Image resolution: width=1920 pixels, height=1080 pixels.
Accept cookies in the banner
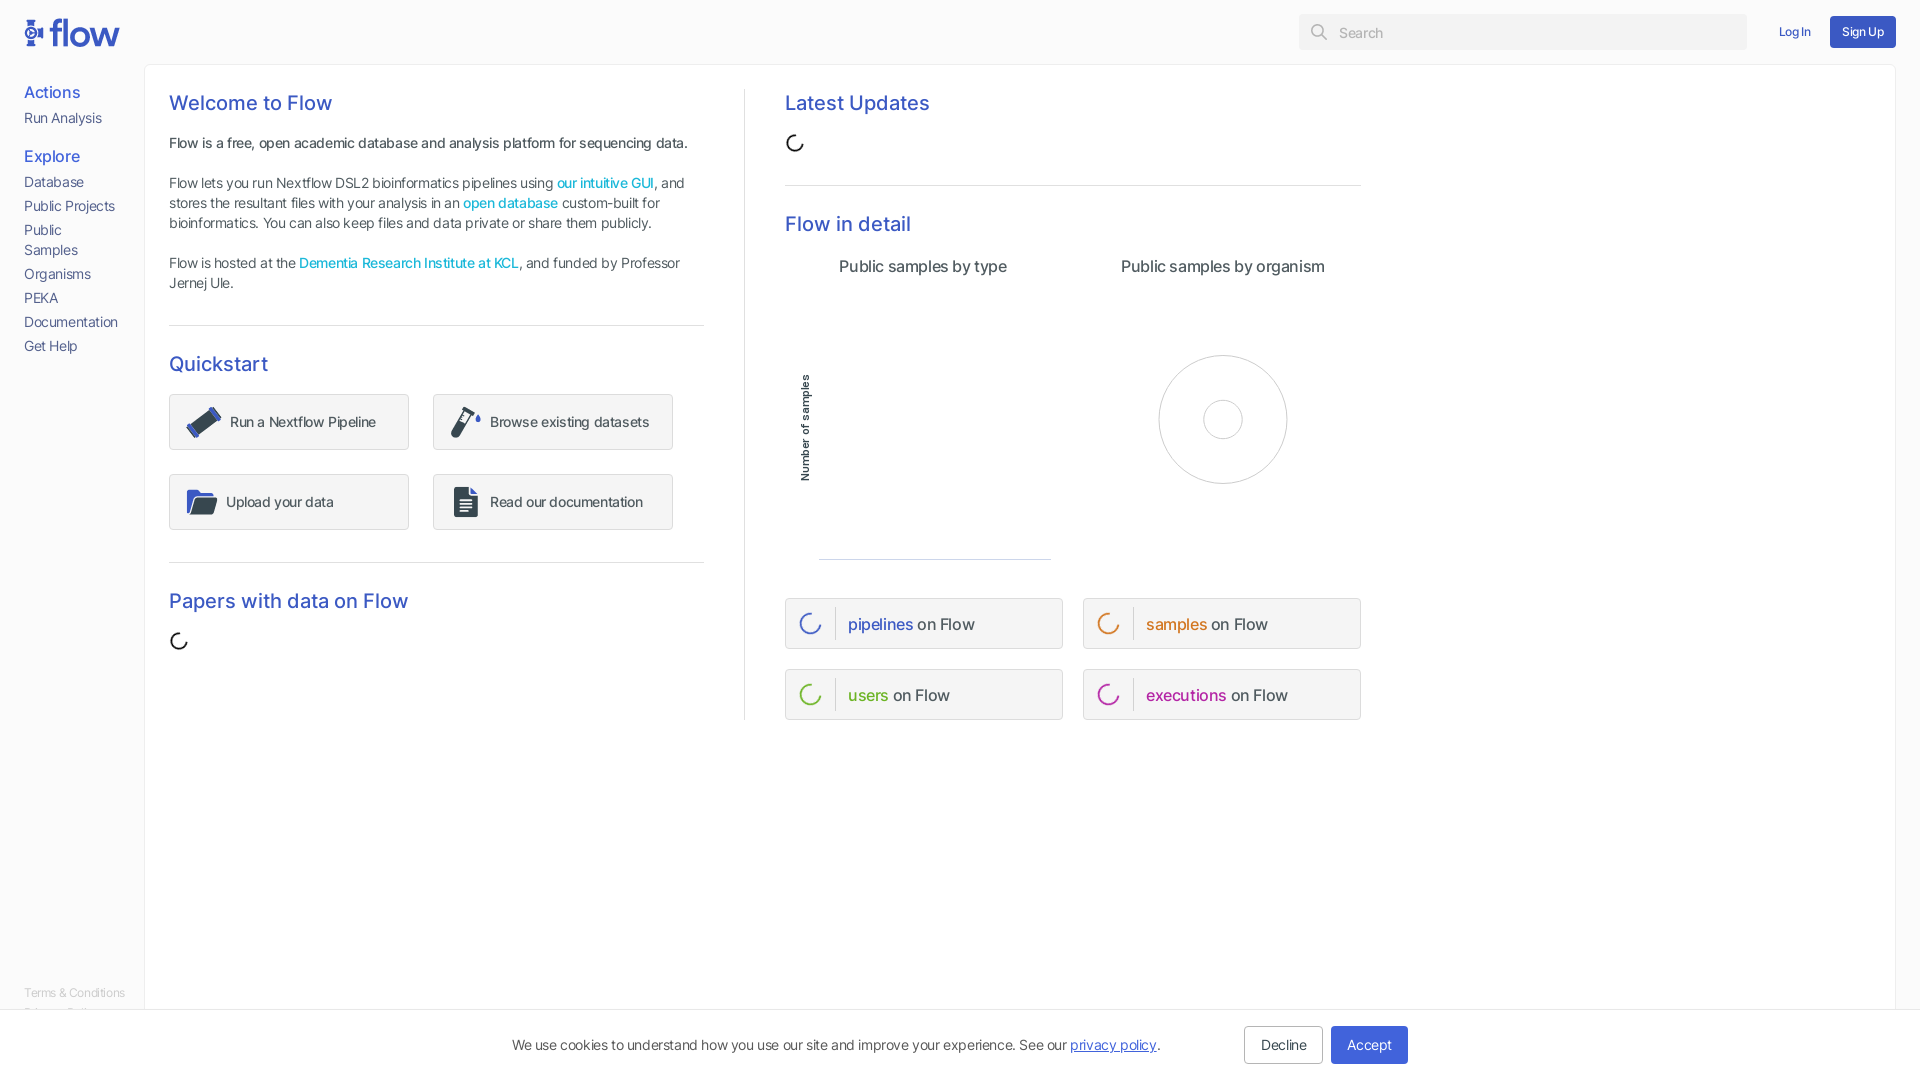[1369, 1045]
